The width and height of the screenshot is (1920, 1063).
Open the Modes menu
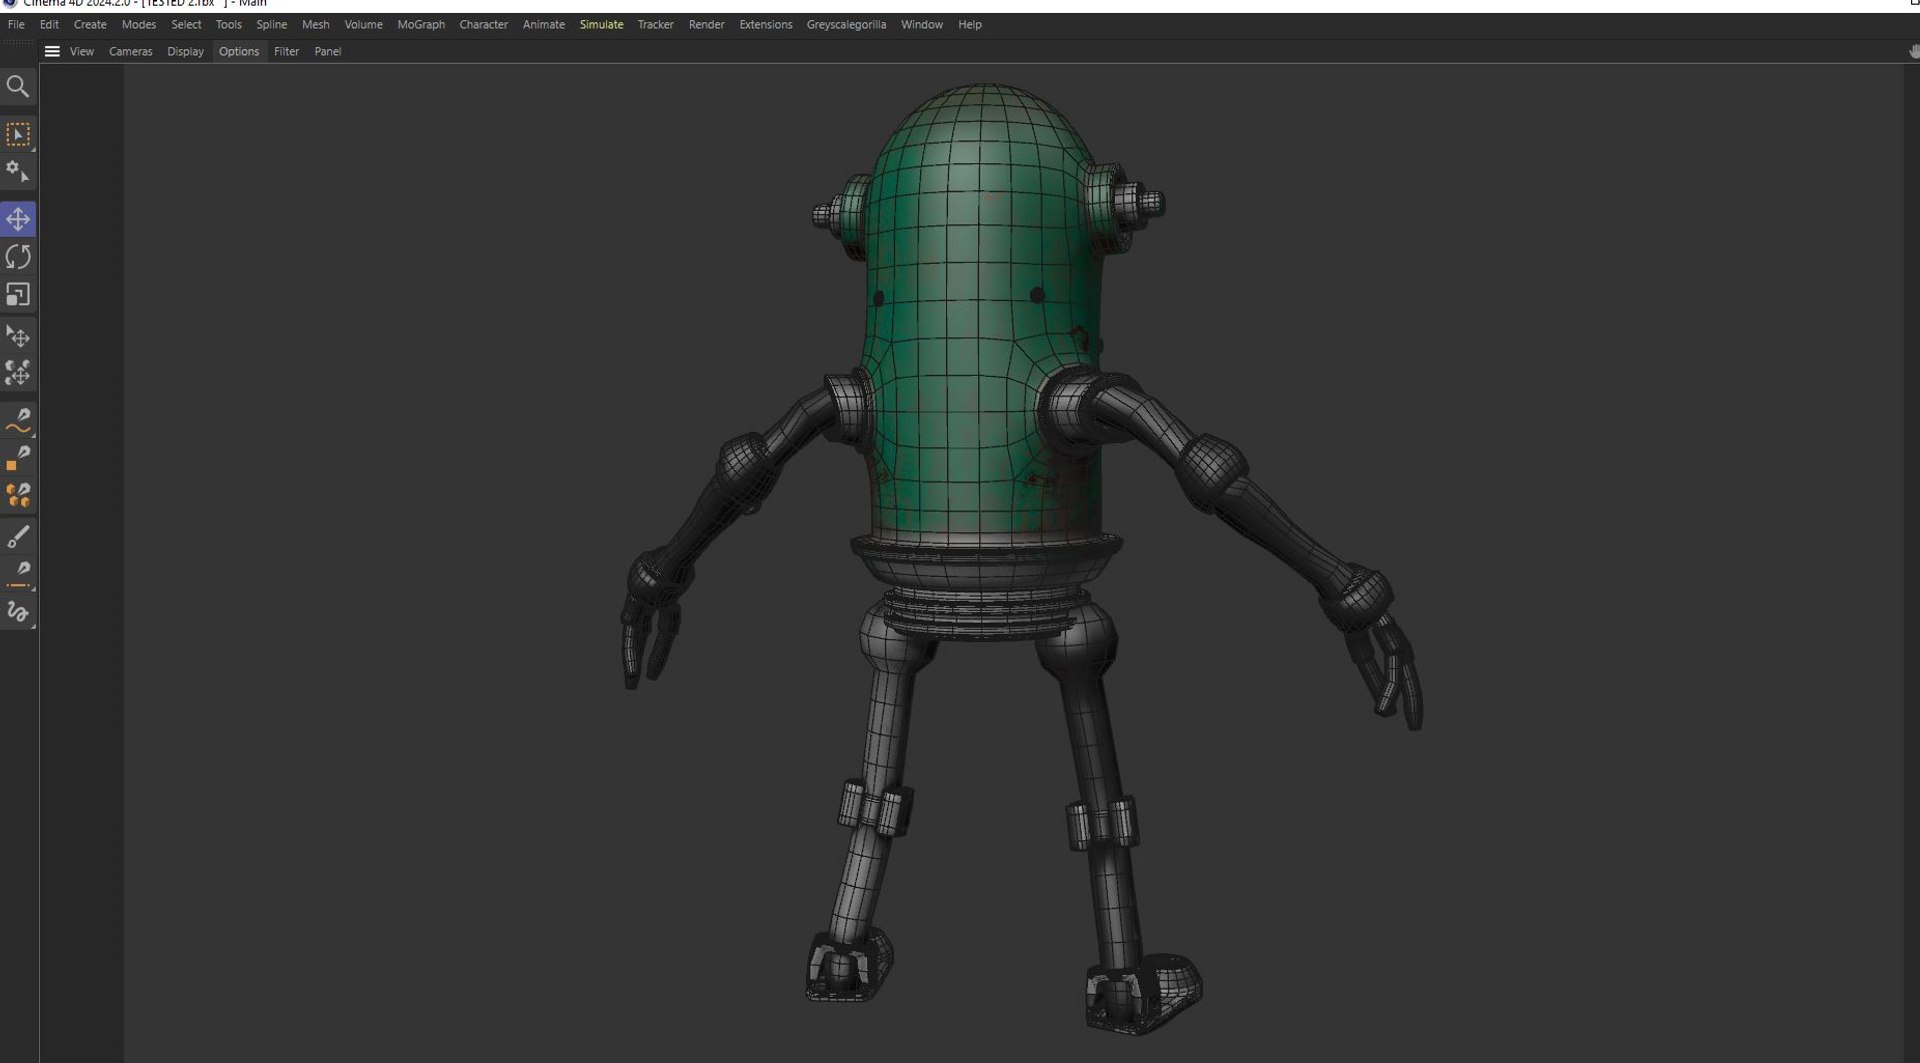coord(139,25)
